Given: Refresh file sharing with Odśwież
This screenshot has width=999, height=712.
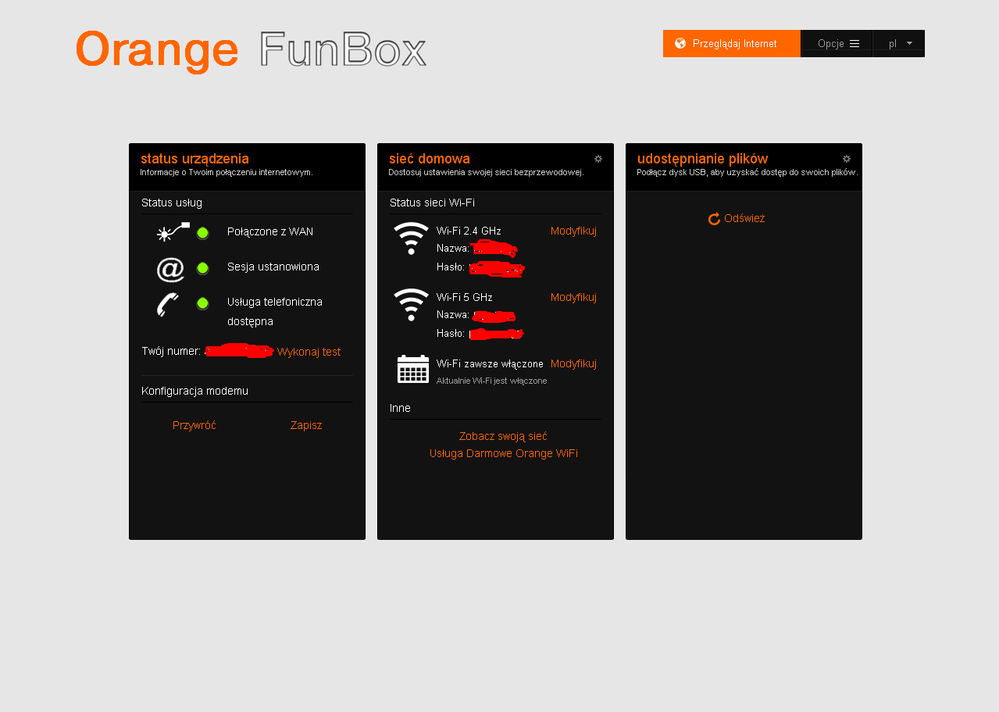Looking at the screenshot, I should click(736, 218).
